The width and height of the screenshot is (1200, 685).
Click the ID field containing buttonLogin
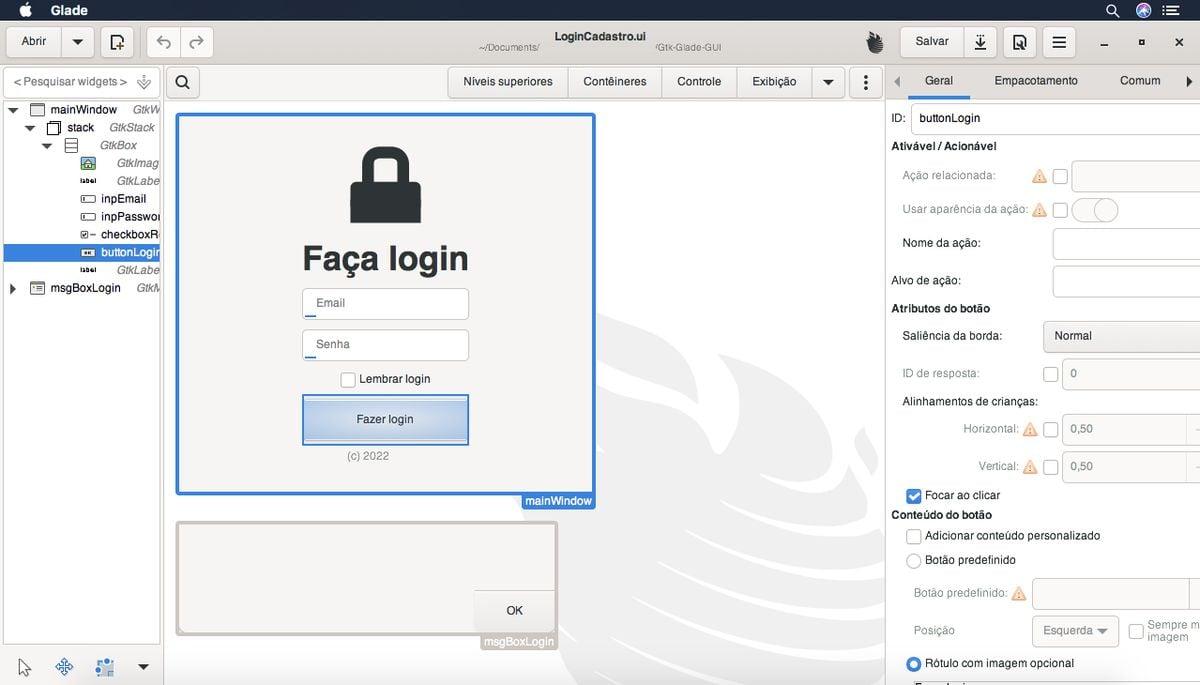[x=1055, y=118]
